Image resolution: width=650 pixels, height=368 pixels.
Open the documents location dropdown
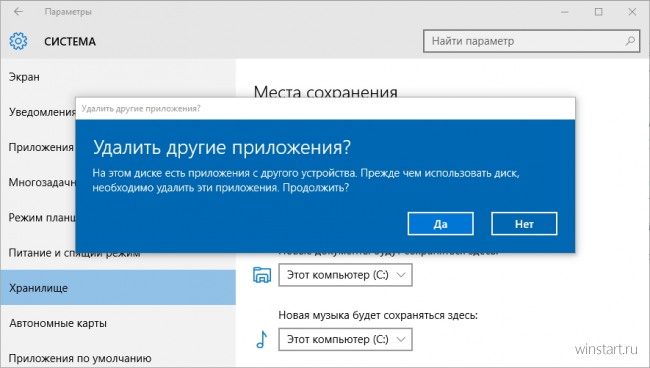345,275
